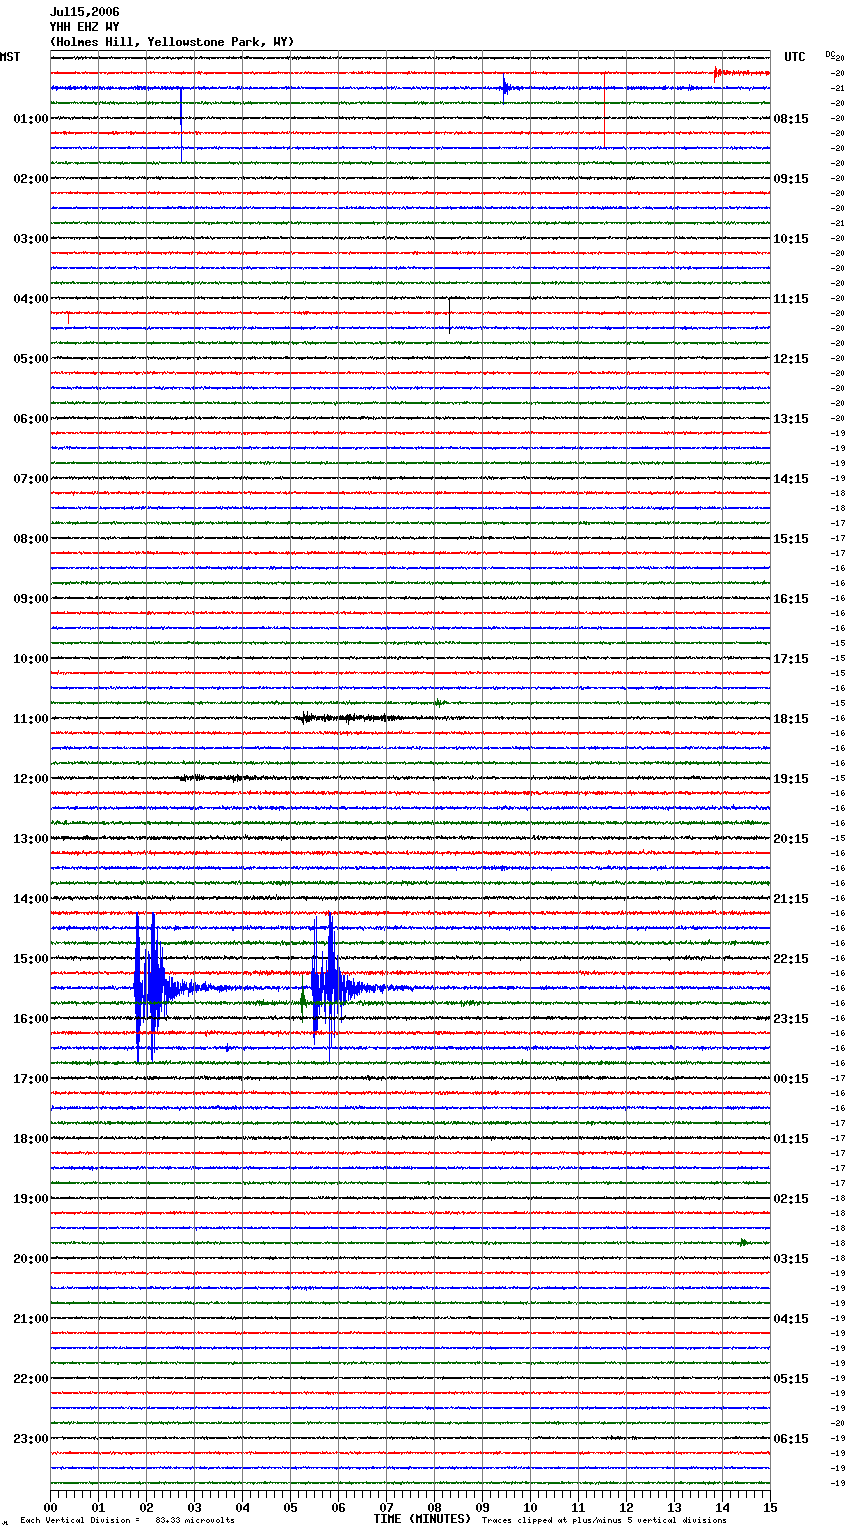Viewport: 850px width, 1534px height.
Task: Click the MST axis header
Action: (10, 57)
